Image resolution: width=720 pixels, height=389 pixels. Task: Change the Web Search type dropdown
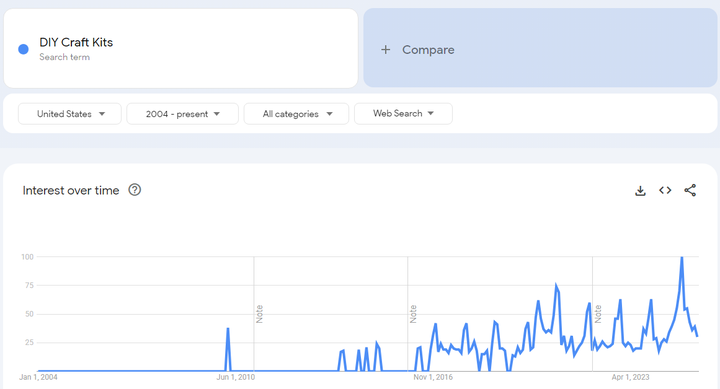(x=403, y=113)
